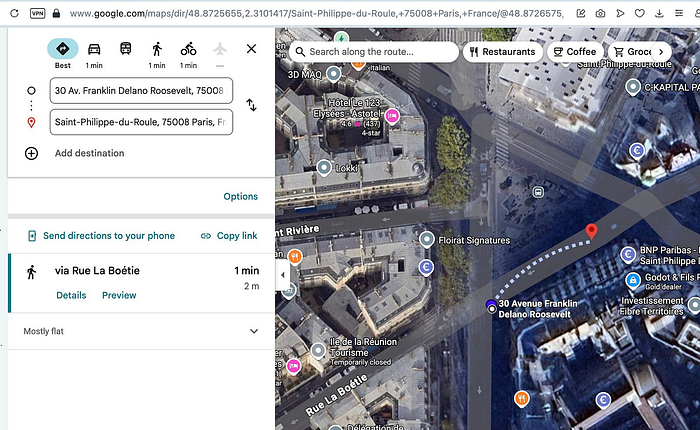Collapse the side panel with arrow tab

click(x=282, y=275)
